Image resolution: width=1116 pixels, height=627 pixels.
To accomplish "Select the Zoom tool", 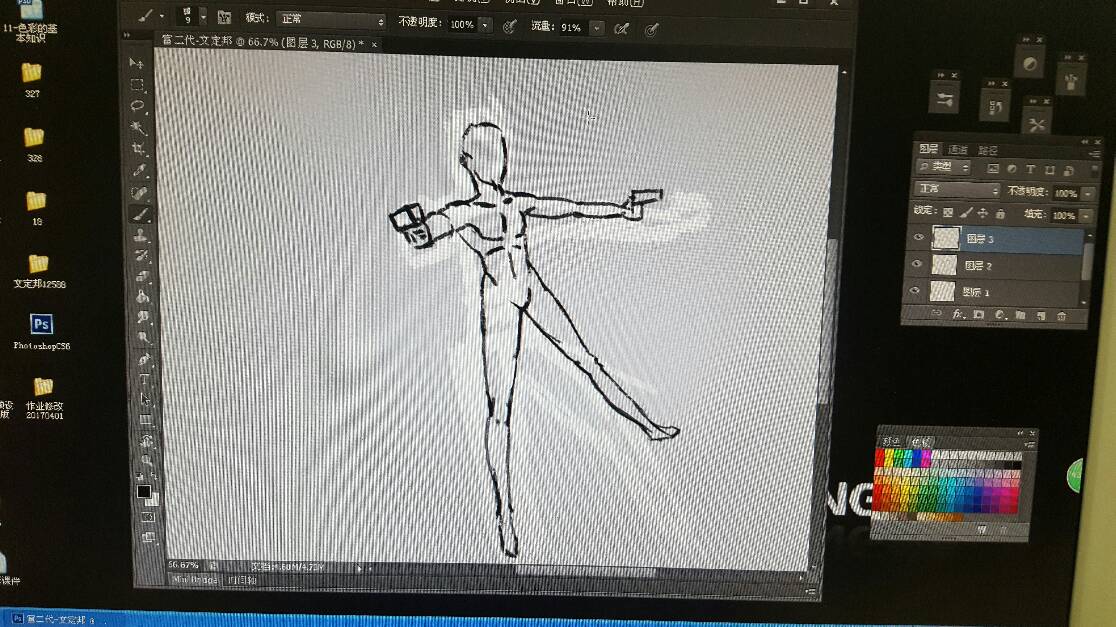I will tap(147, 460).
